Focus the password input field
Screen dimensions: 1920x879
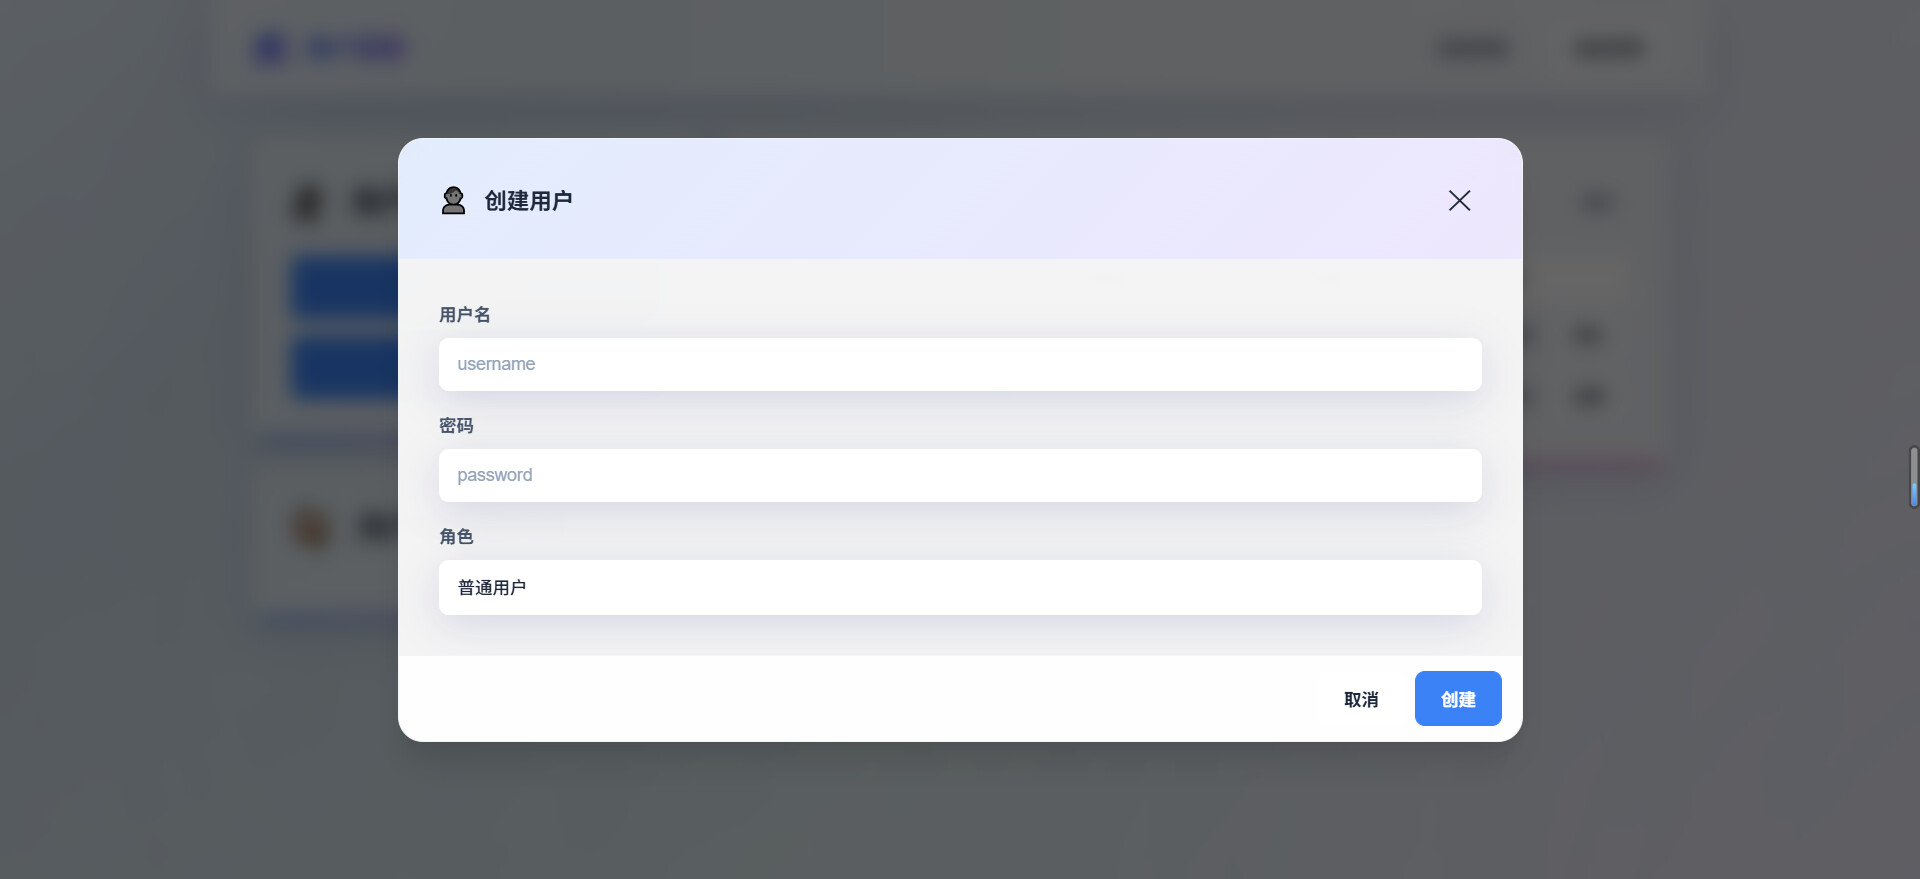[x=960, y=475]
